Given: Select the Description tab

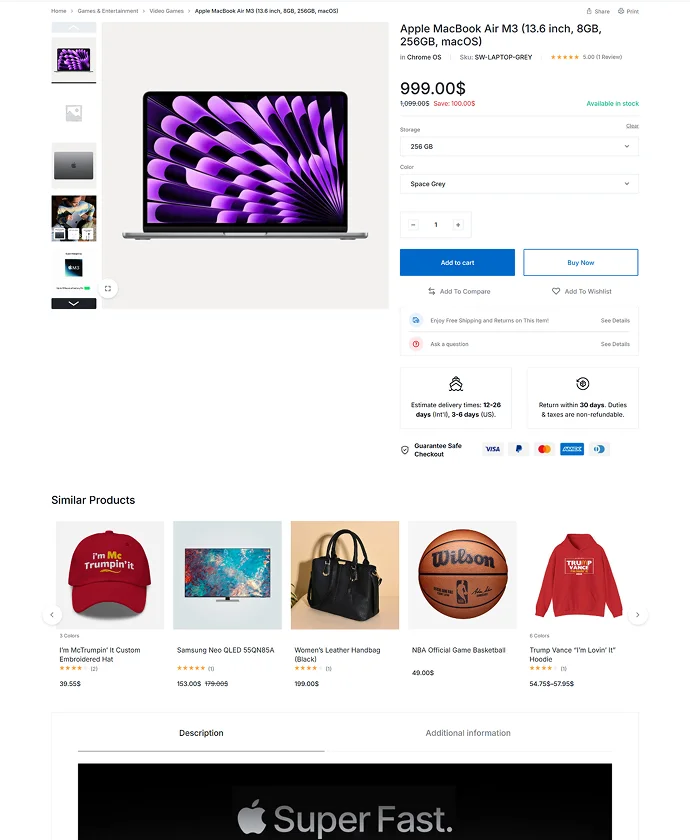Looking at the screenshot, I should click(201, 733).
